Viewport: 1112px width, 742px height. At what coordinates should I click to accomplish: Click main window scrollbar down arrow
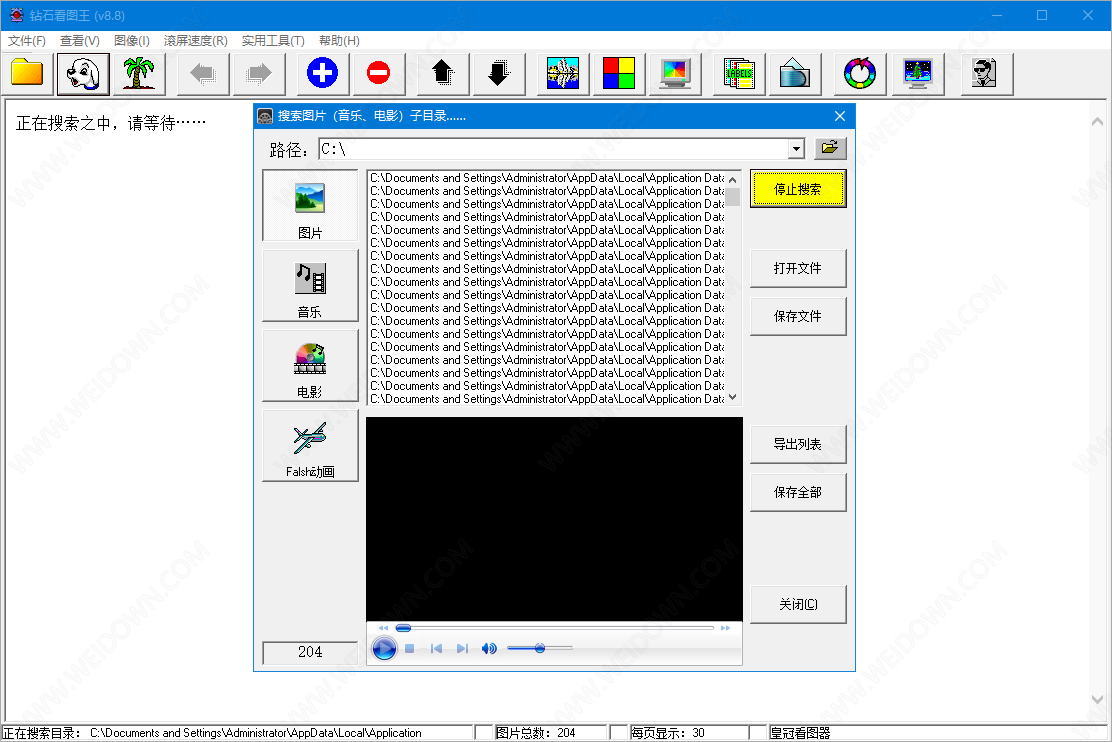1097,699
